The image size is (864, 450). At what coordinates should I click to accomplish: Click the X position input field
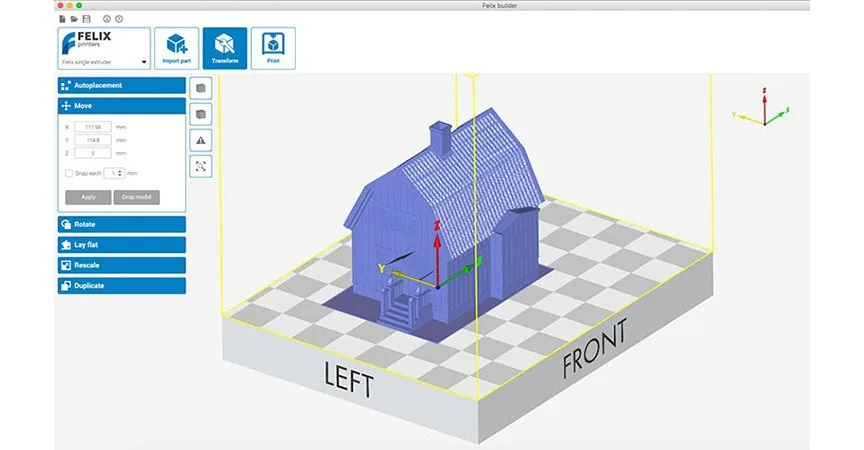tap(93, 127)
